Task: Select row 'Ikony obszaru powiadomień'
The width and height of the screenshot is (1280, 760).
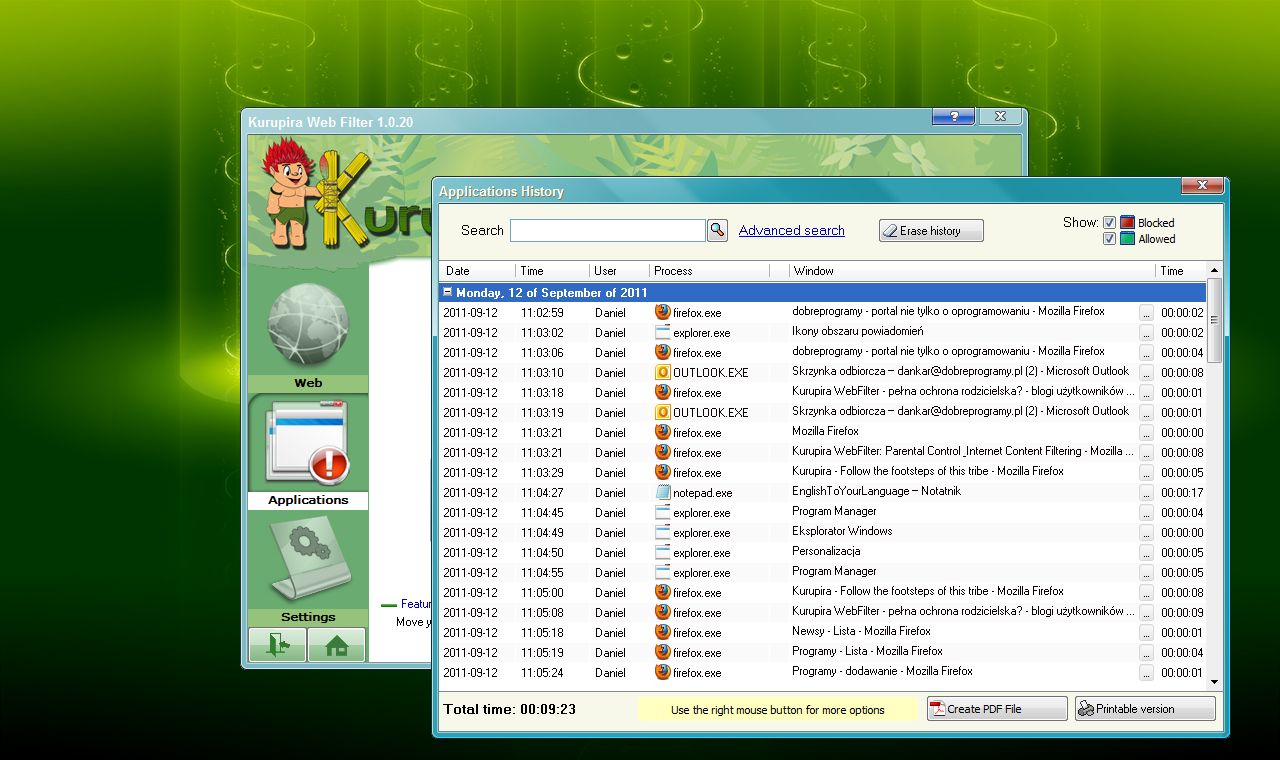Action: pos(823,332)
